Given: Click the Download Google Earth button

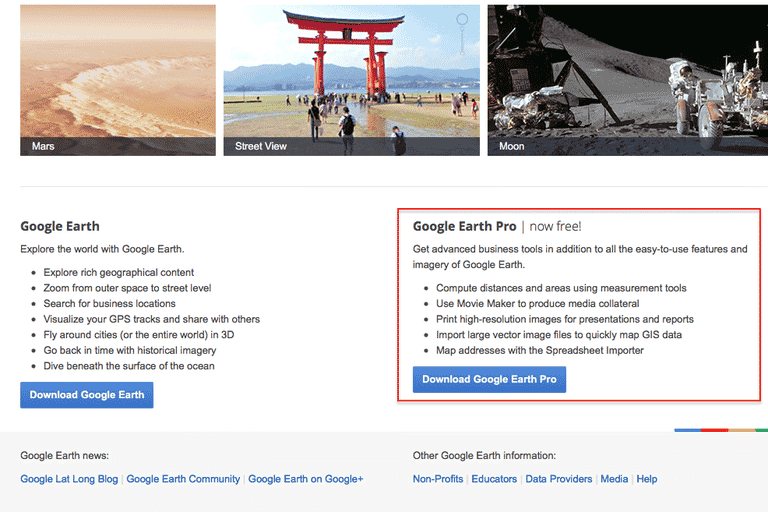Looking at the screenshot, I should 87,395.
